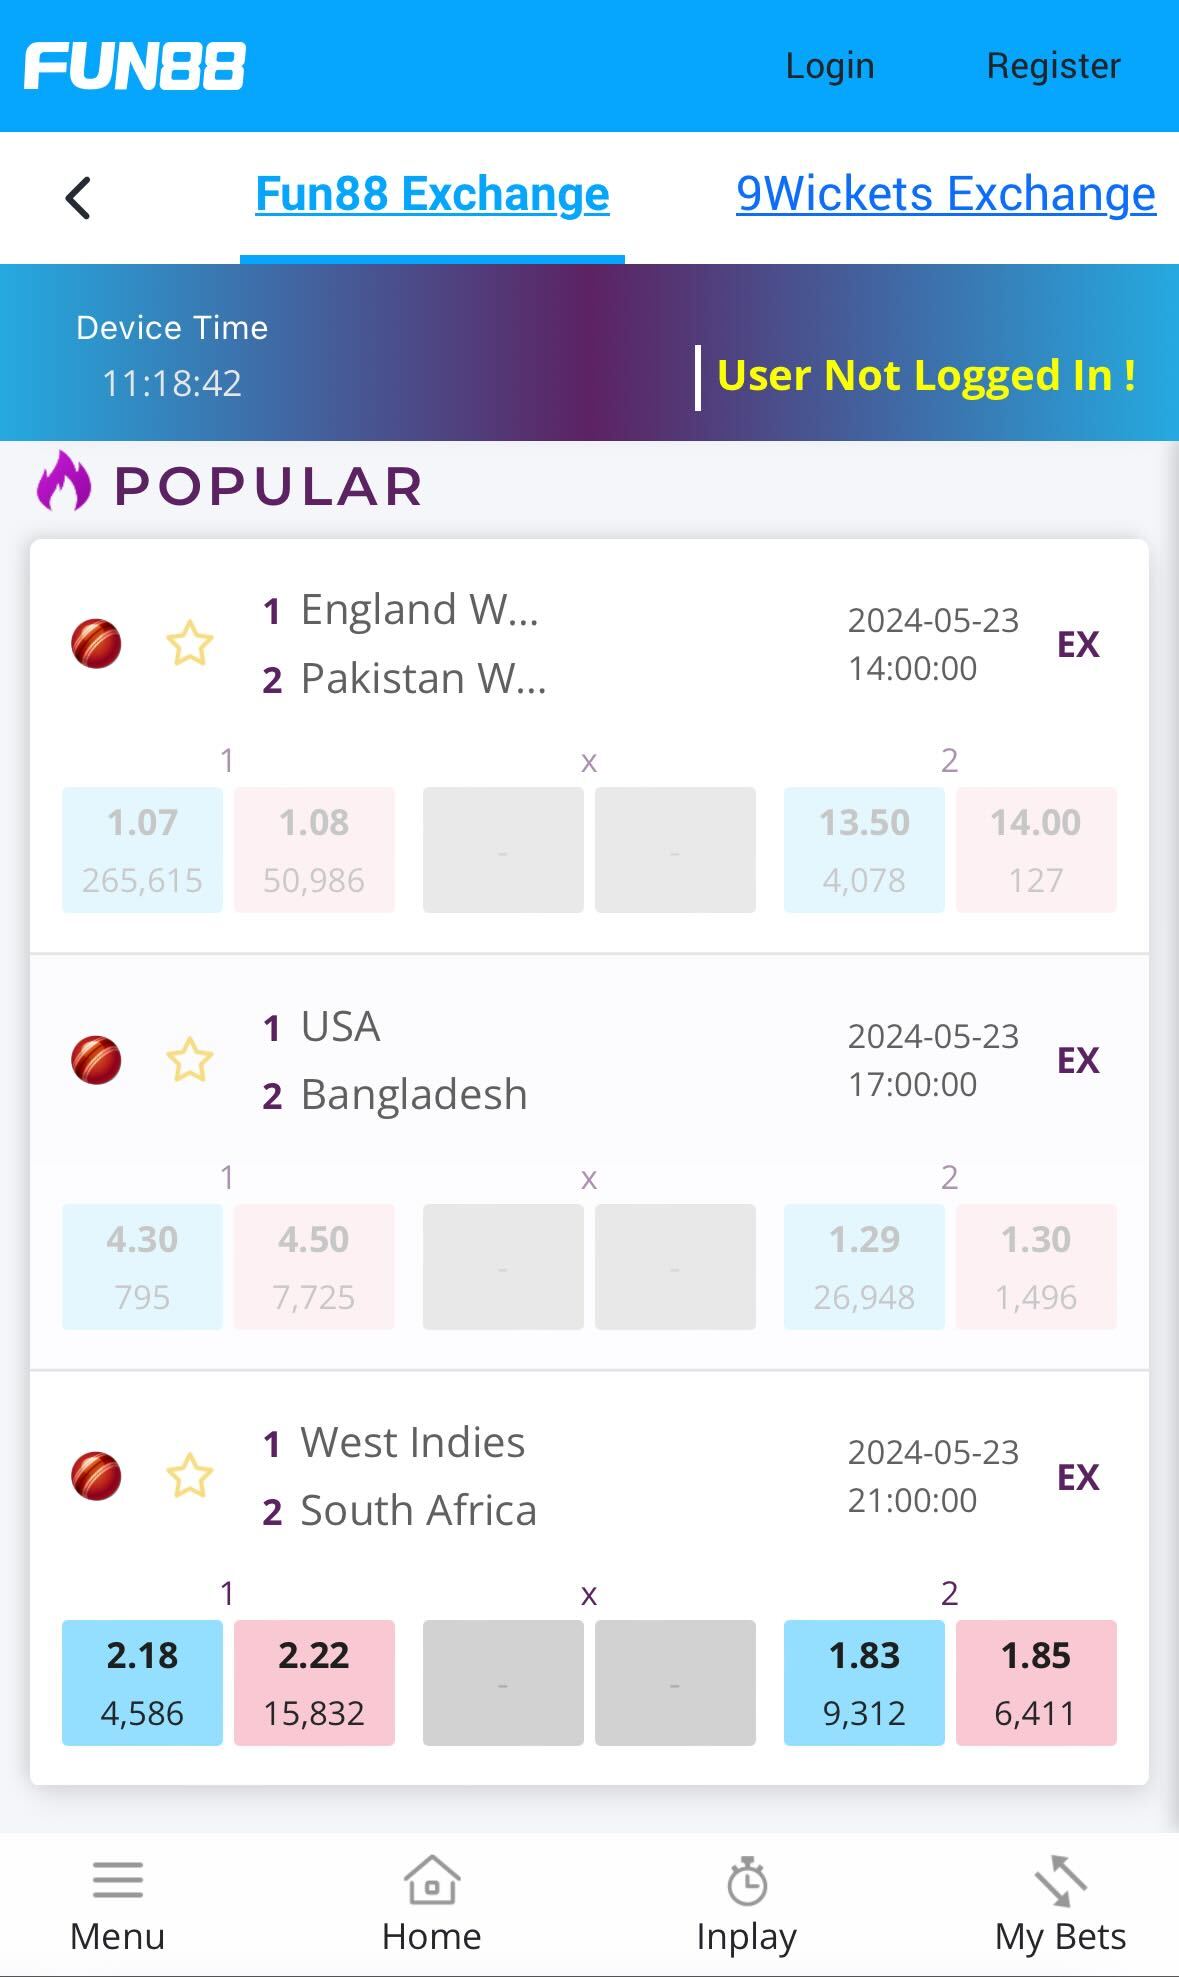1179x1977 pixels.
Task: Click the flame icon beside POPULAR
Action: coord(60,486)
